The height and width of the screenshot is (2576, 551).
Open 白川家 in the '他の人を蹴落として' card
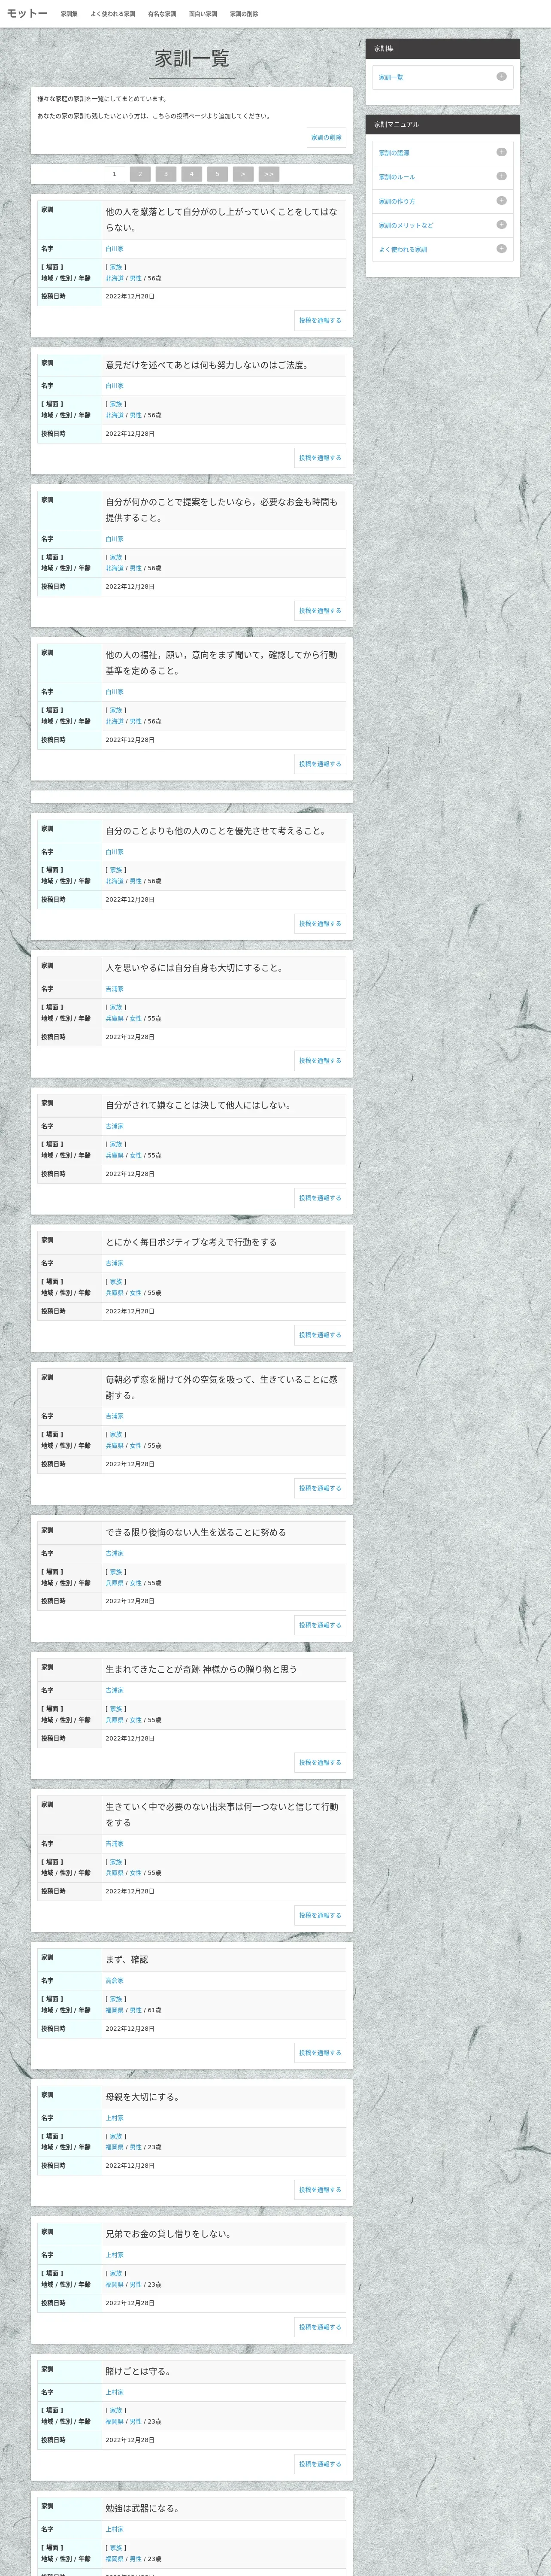pos(115,249)
